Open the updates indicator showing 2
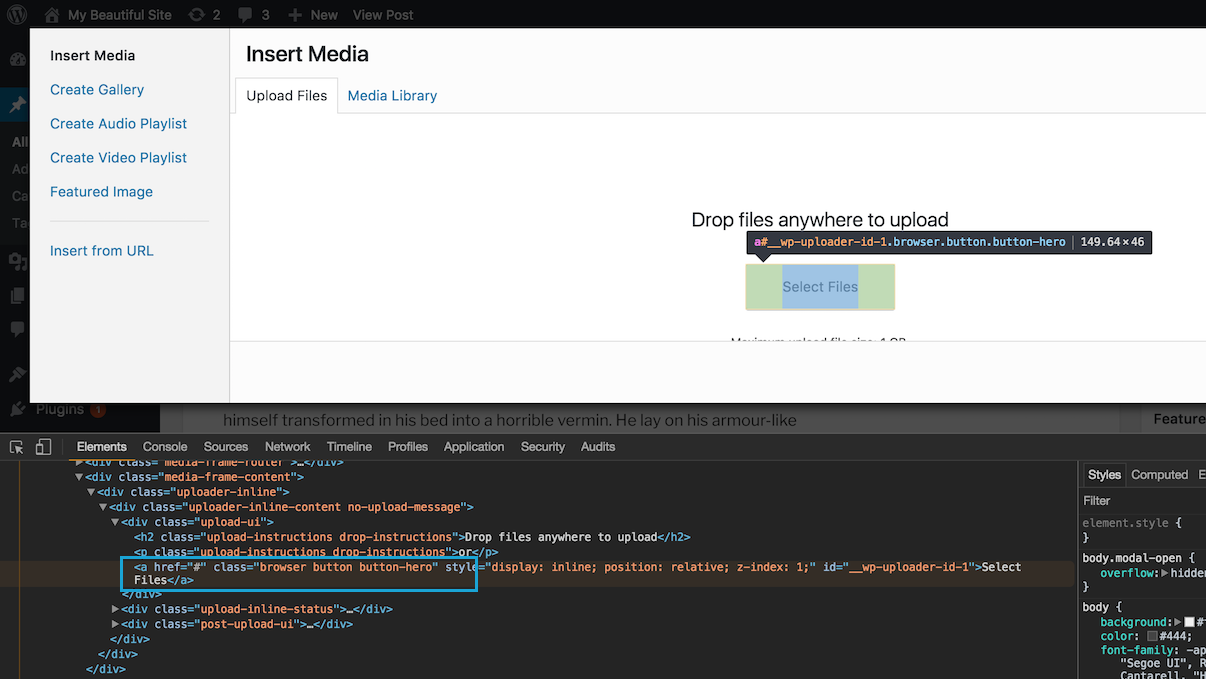Viewport: 1206px width, 679px height. tap(204, 15)
